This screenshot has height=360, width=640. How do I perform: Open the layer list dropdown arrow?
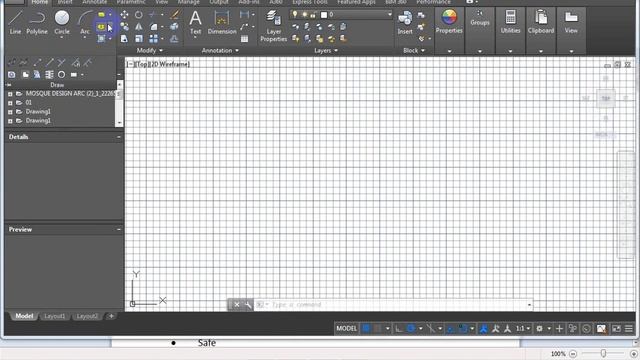click(x=389, y=15)
